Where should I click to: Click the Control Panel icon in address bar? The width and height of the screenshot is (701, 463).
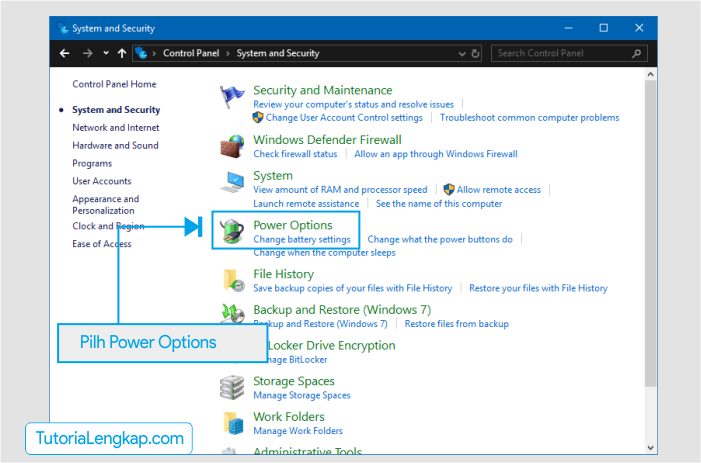[141, 53]
